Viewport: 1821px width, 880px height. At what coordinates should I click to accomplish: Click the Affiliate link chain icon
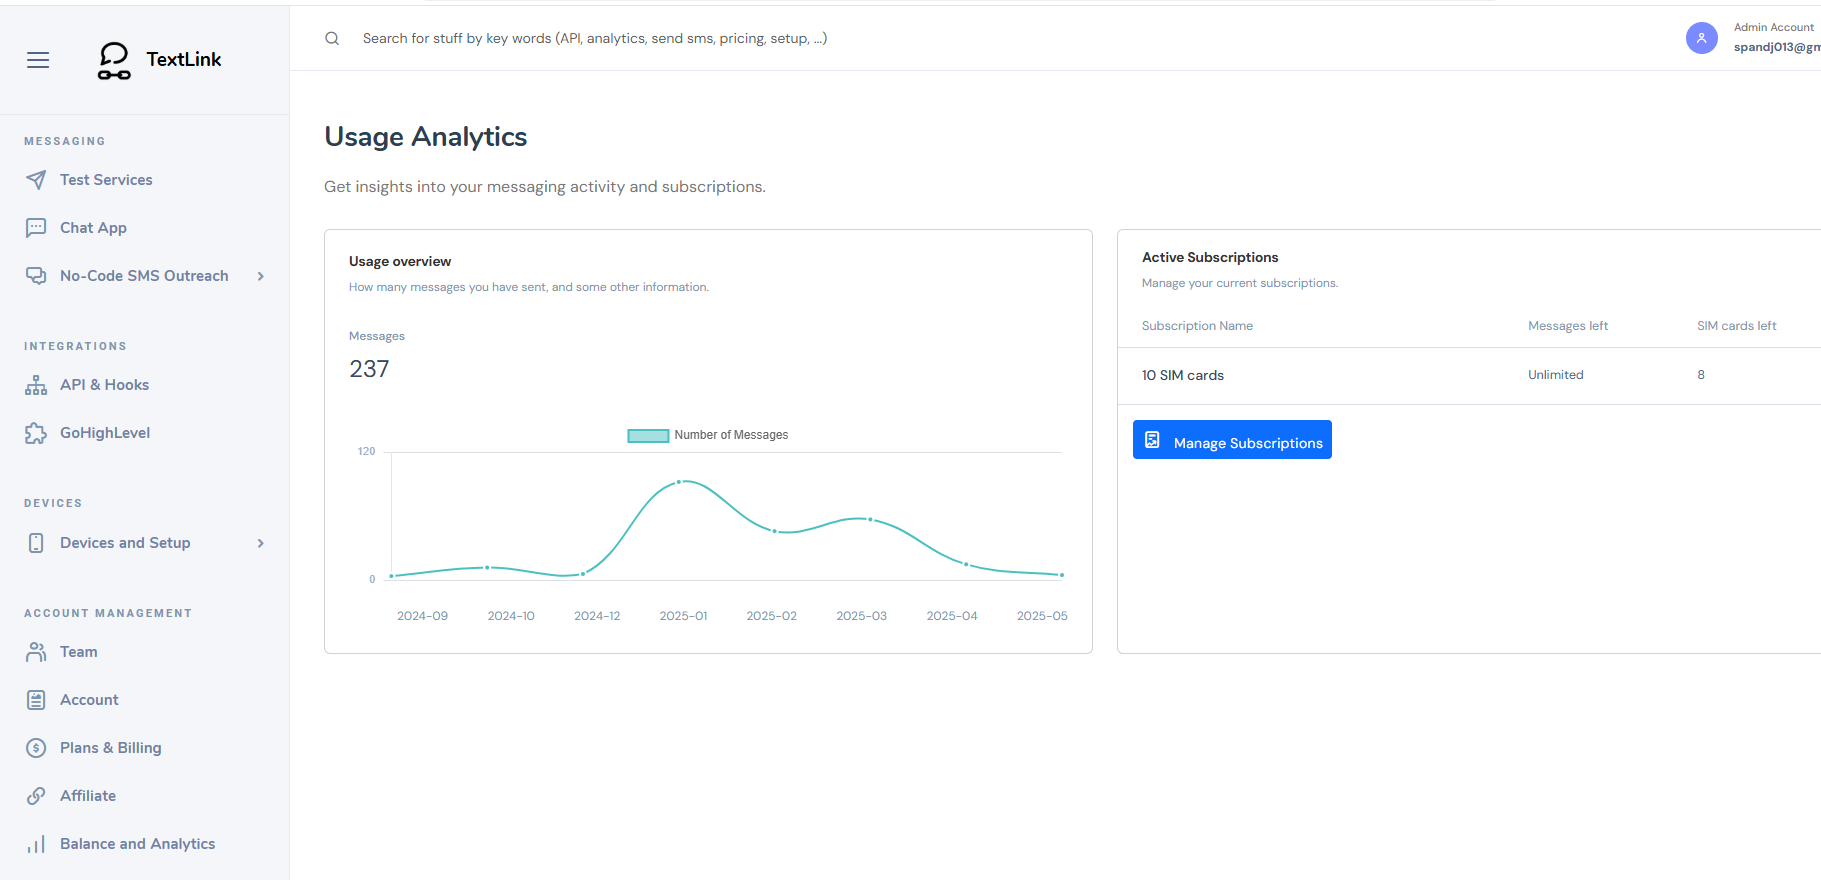(36, 796)
